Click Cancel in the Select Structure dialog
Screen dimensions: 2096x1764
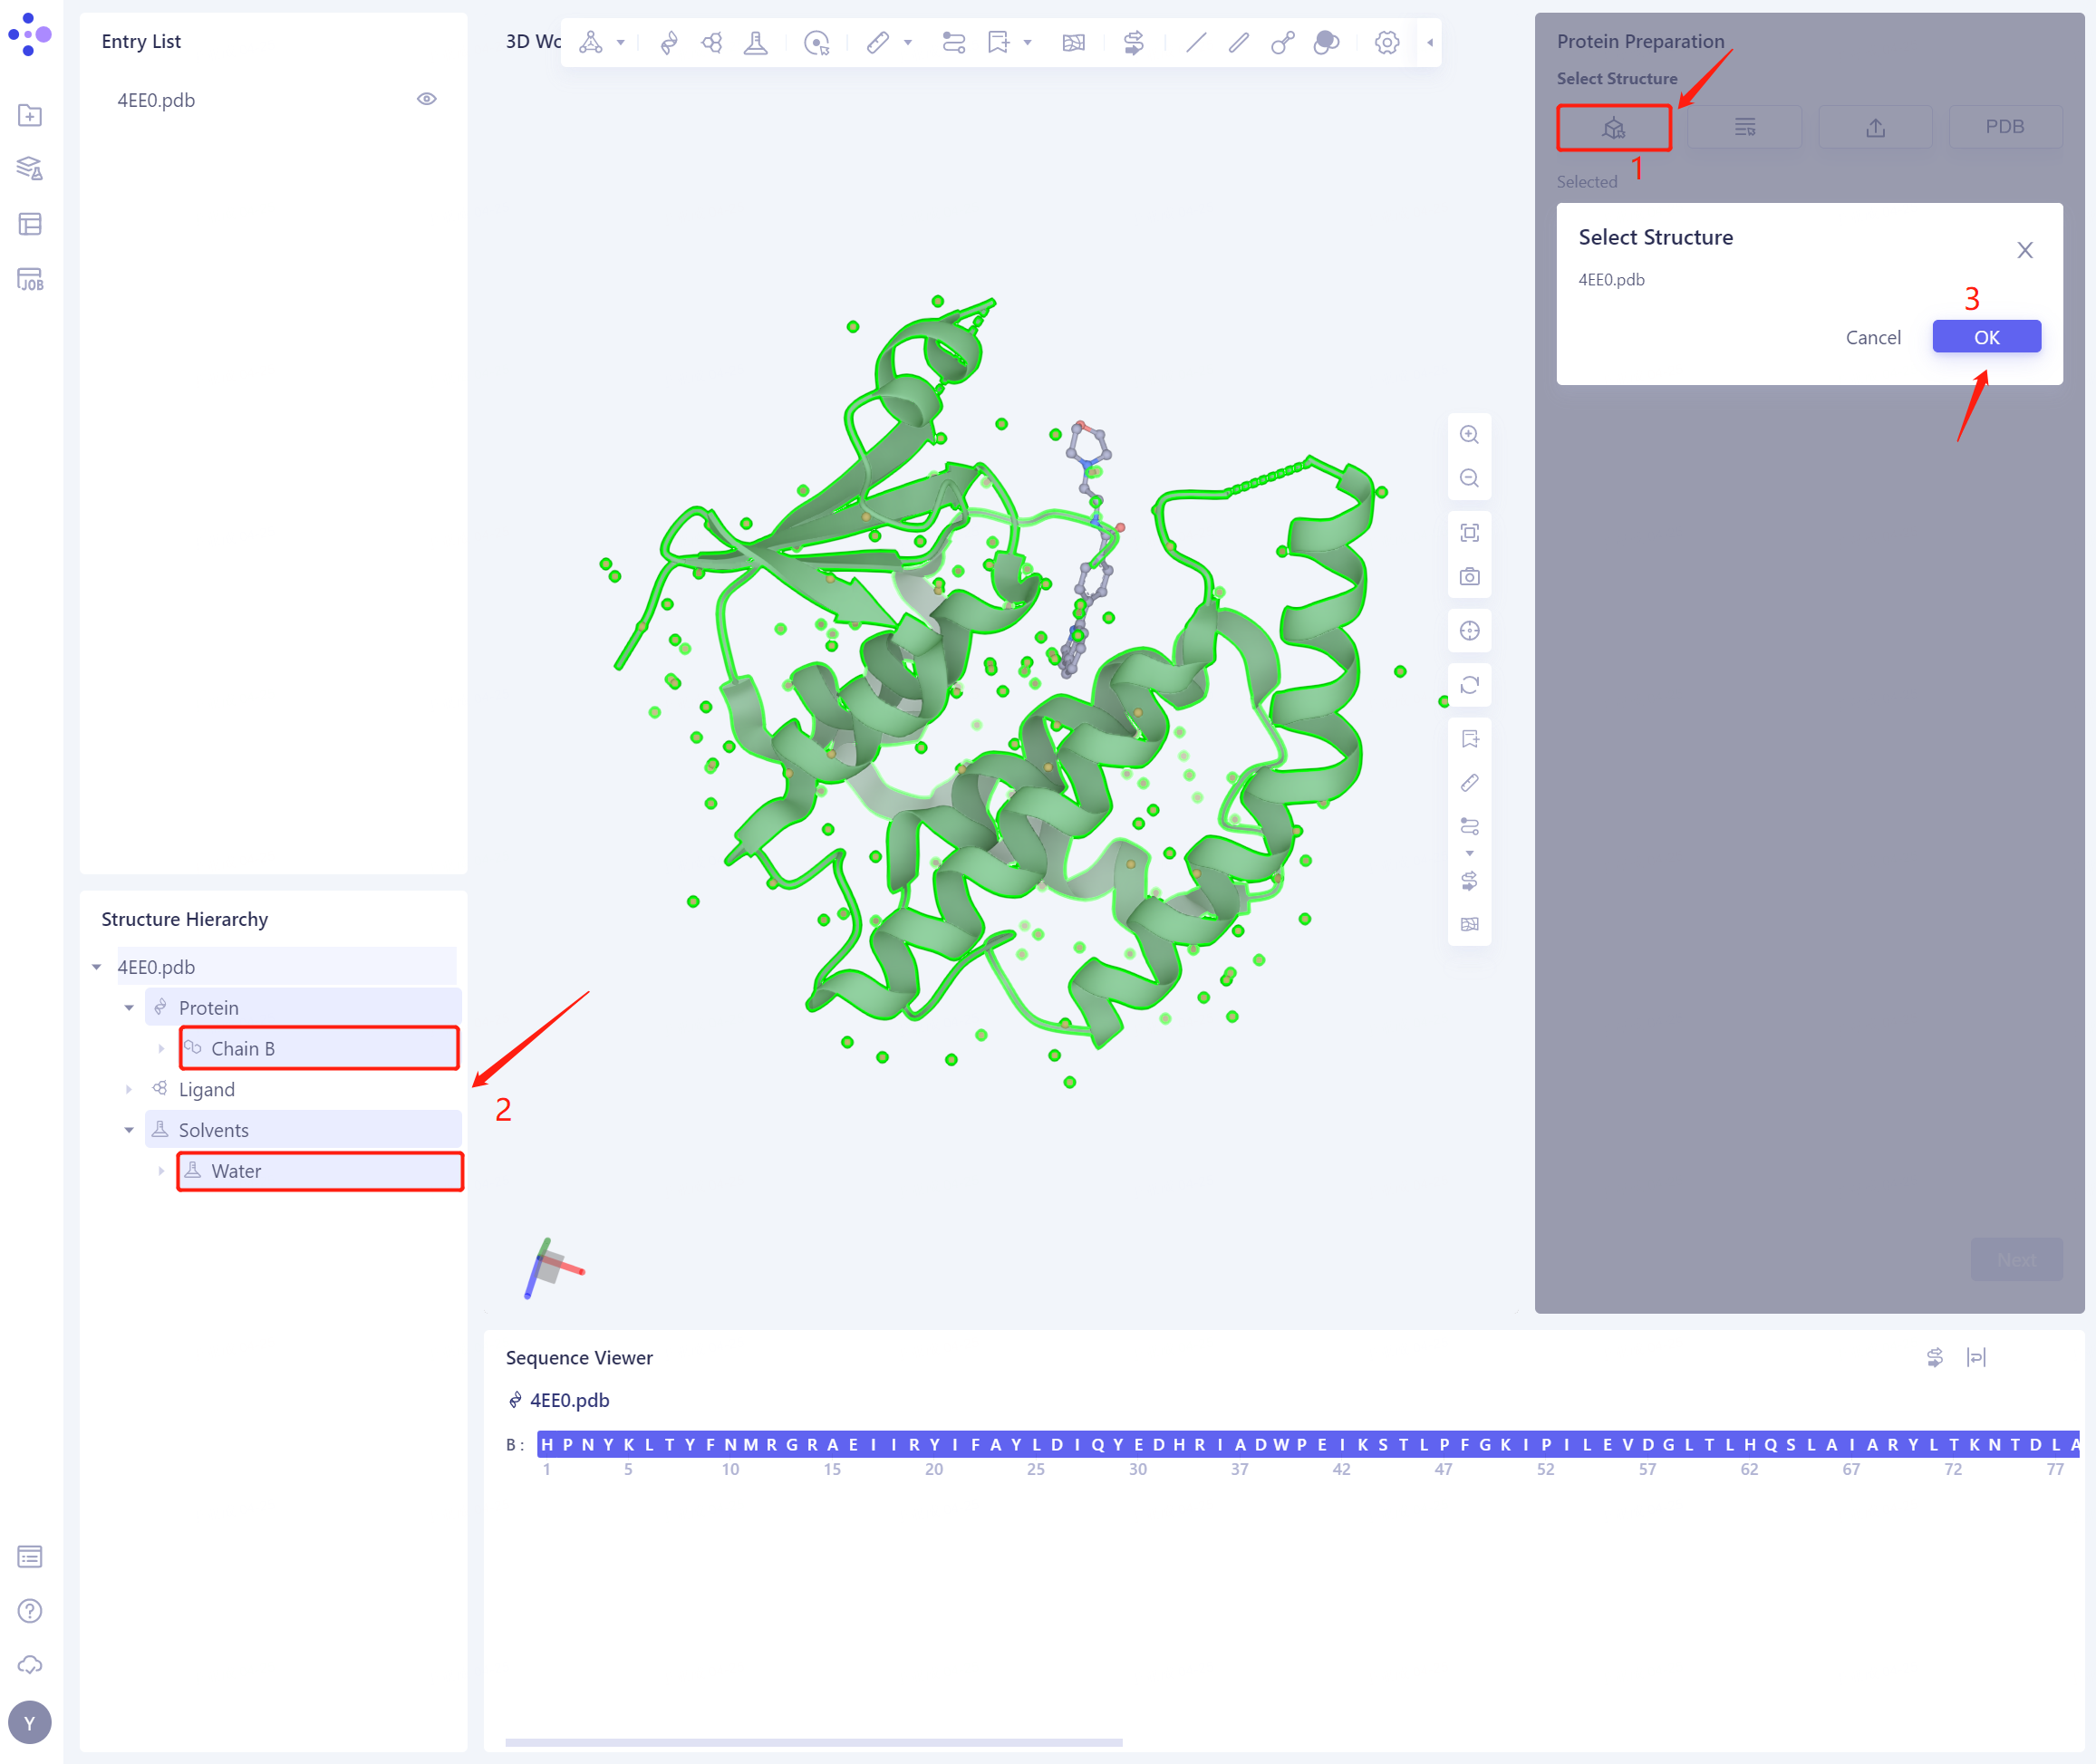point(1872,337)
